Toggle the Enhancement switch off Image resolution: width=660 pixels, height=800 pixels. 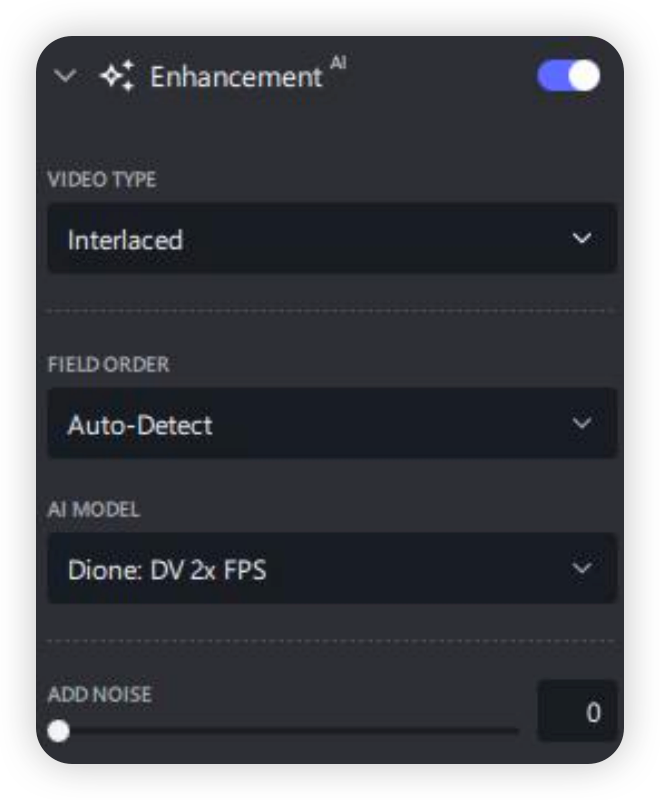pos(568,77)
